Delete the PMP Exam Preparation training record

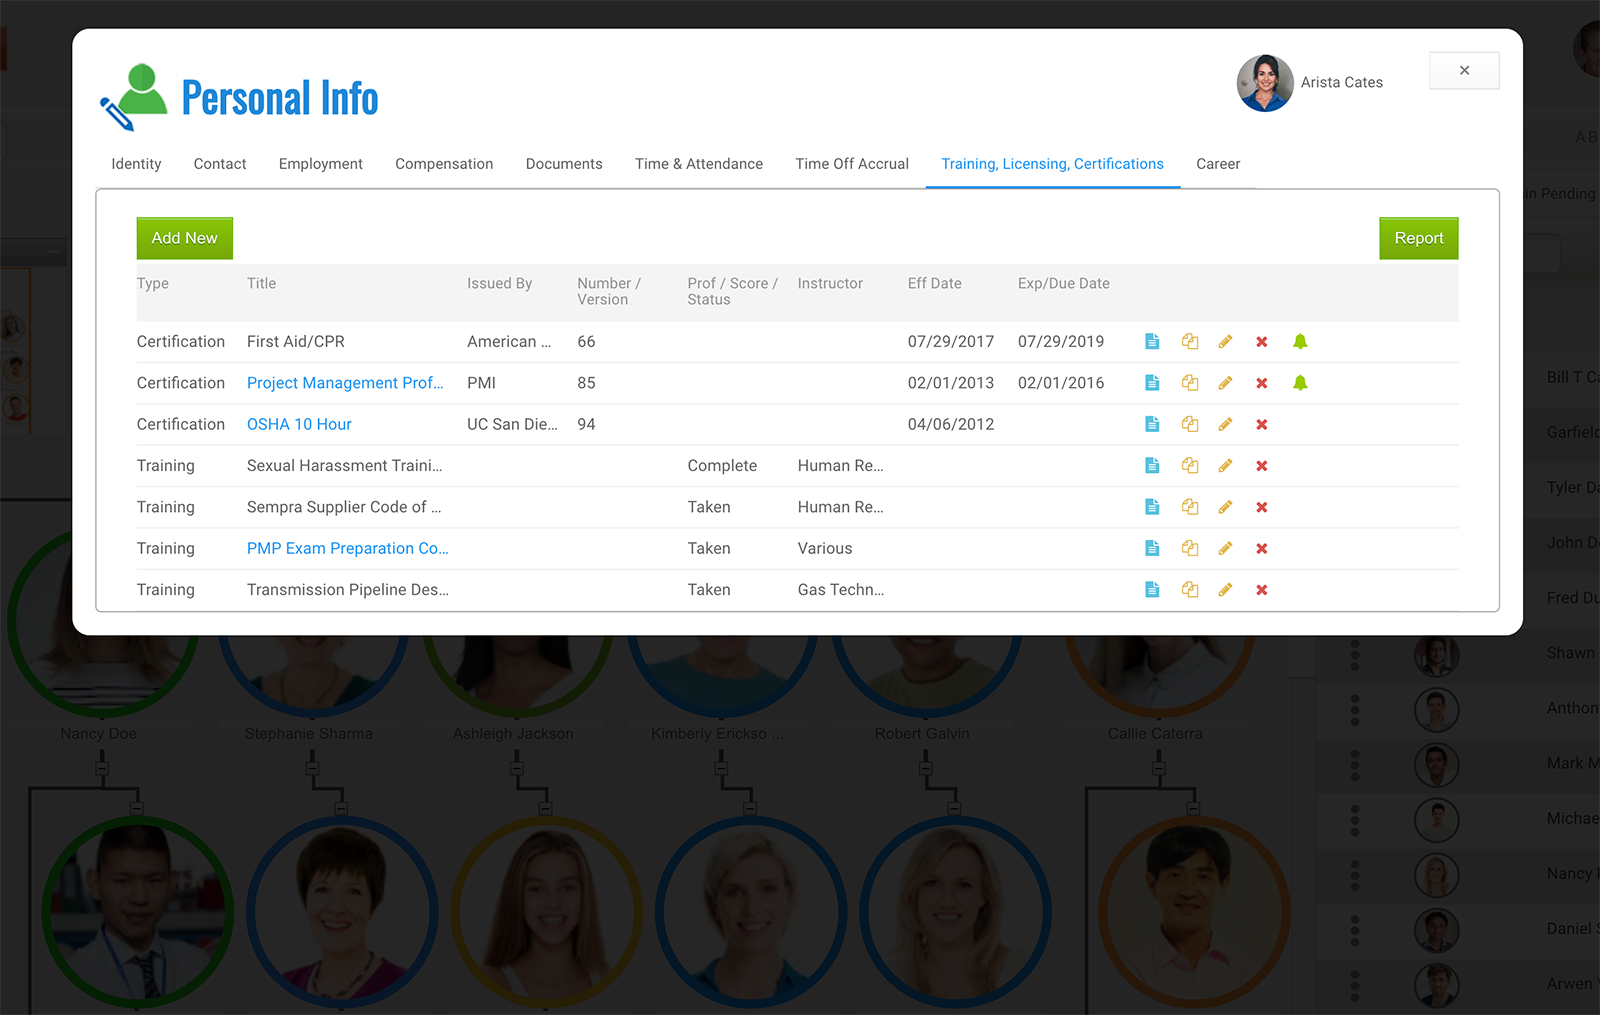point(1262,548)
